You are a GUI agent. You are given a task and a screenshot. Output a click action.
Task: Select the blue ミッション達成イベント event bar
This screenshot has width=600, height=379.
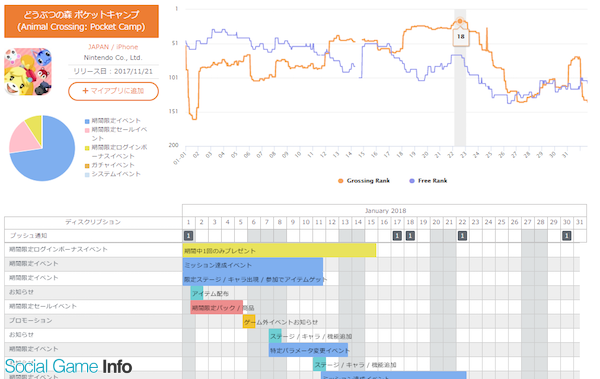point(253,265)
